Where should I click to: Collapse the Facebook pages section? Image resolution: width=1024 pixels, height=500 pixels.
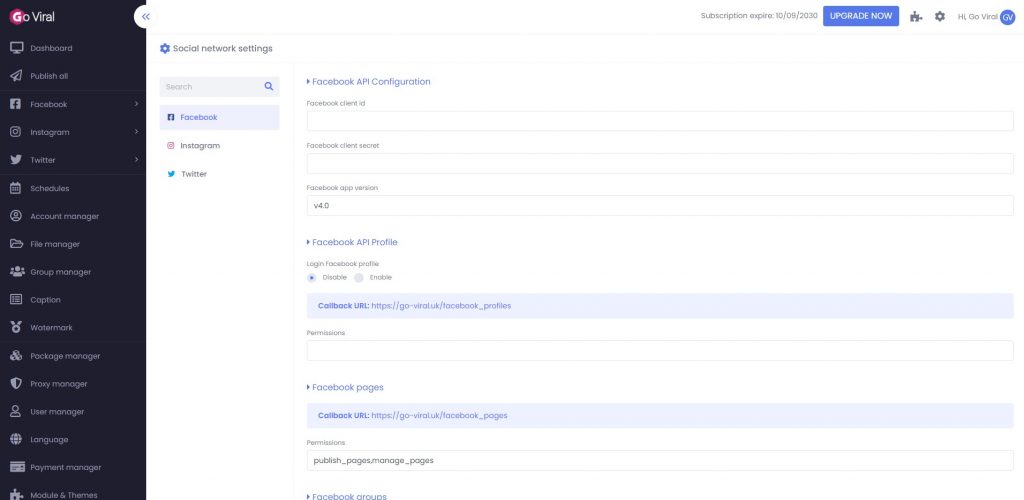345,387
